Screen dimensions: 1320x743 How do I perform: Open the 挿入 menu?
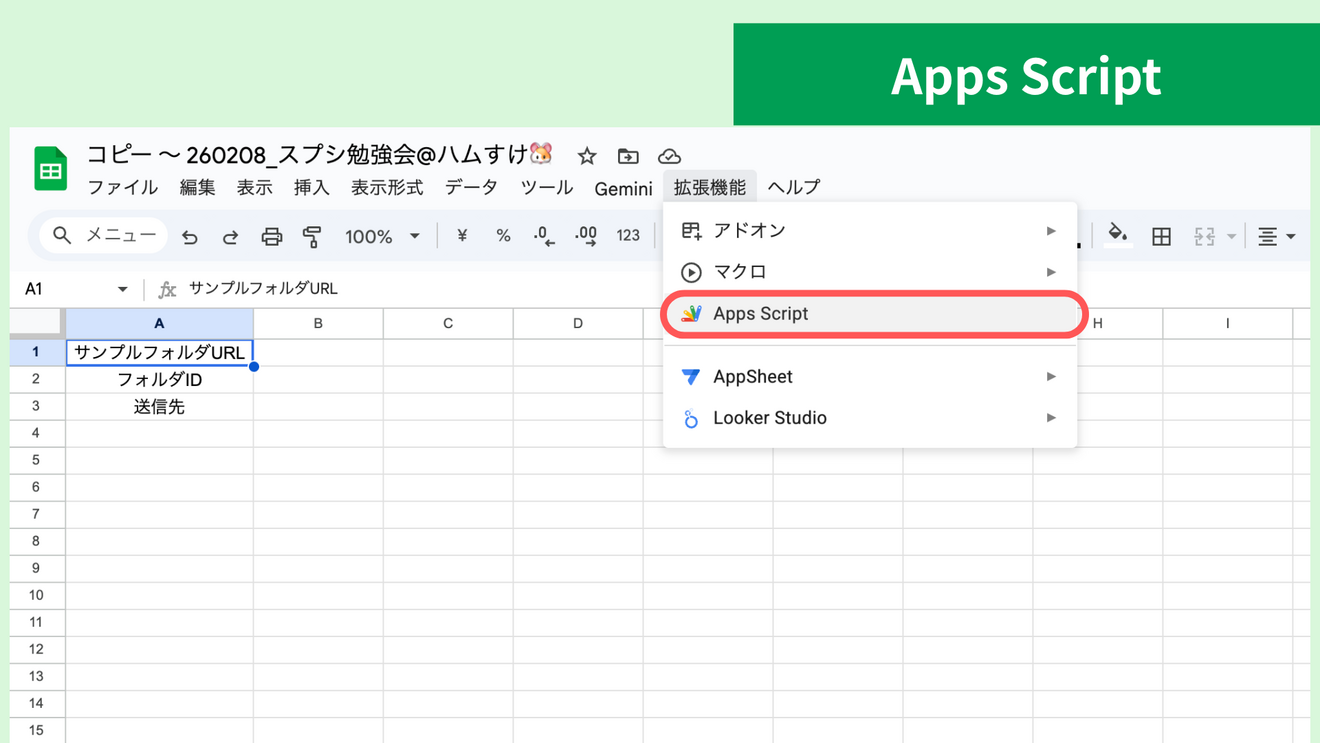point(311,188)
